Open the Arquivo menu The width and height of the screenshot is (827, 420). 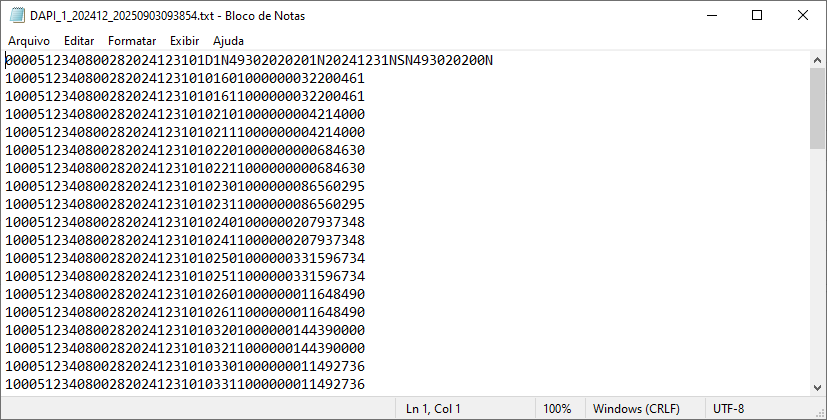tap(29, 41)
